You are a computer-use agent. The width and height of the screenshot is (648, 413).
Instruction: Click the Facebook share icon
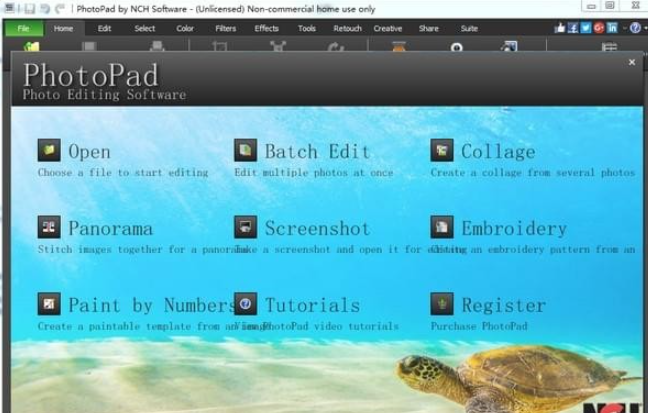pyautogui.click(x=573, y=28)
